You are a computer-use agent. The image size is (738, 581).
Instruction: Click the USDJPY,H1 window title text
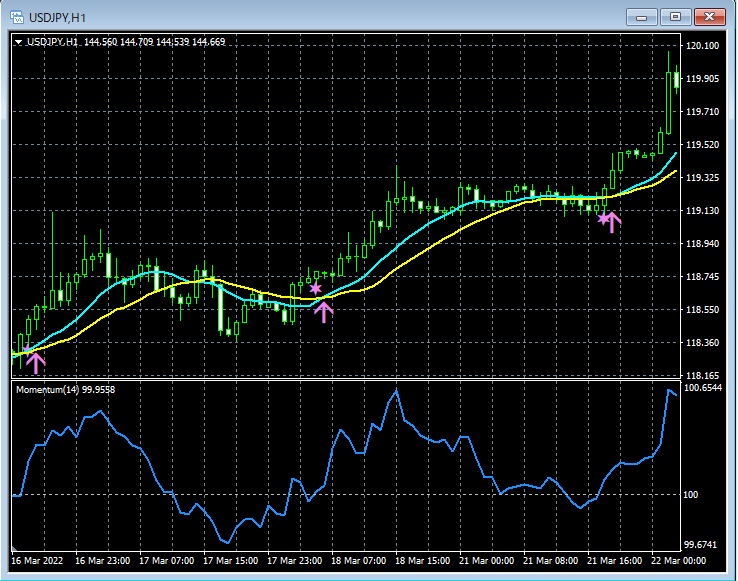(x=57, y=18)
